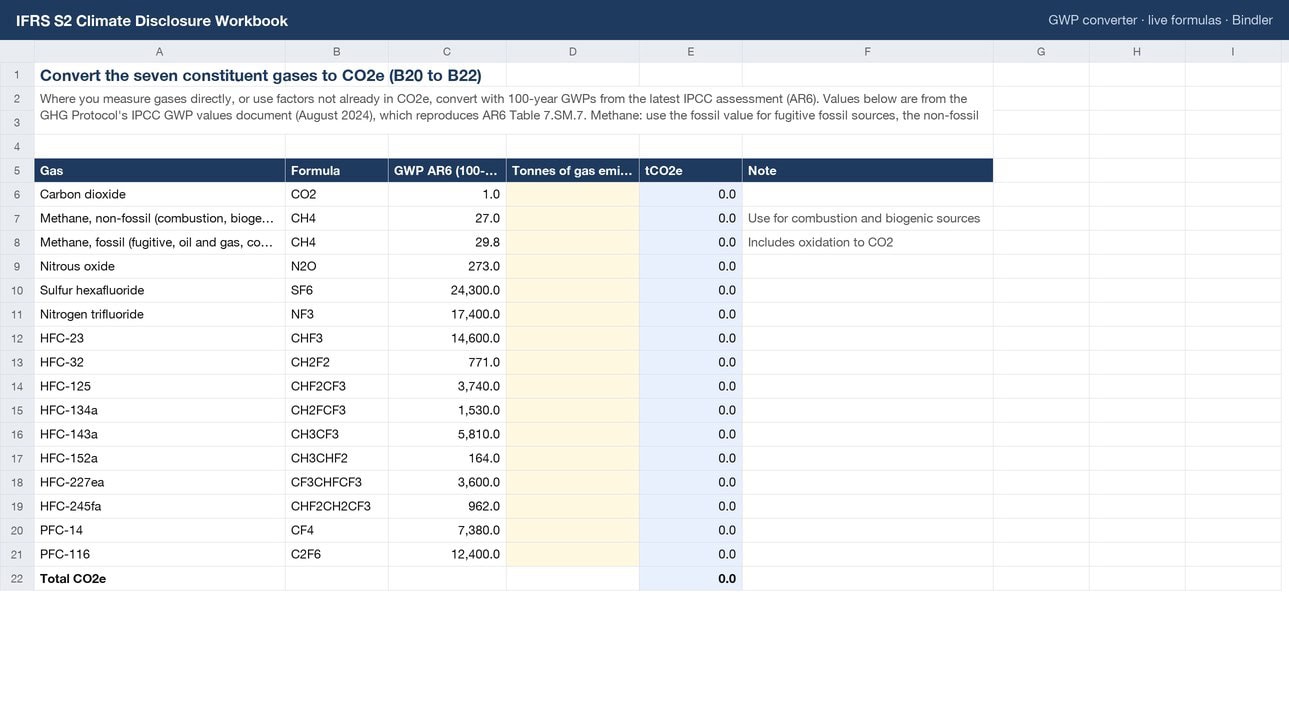Screen dimensions: 1289x720
Task: Select row 5 header number
Action: (x=17, y=170)
